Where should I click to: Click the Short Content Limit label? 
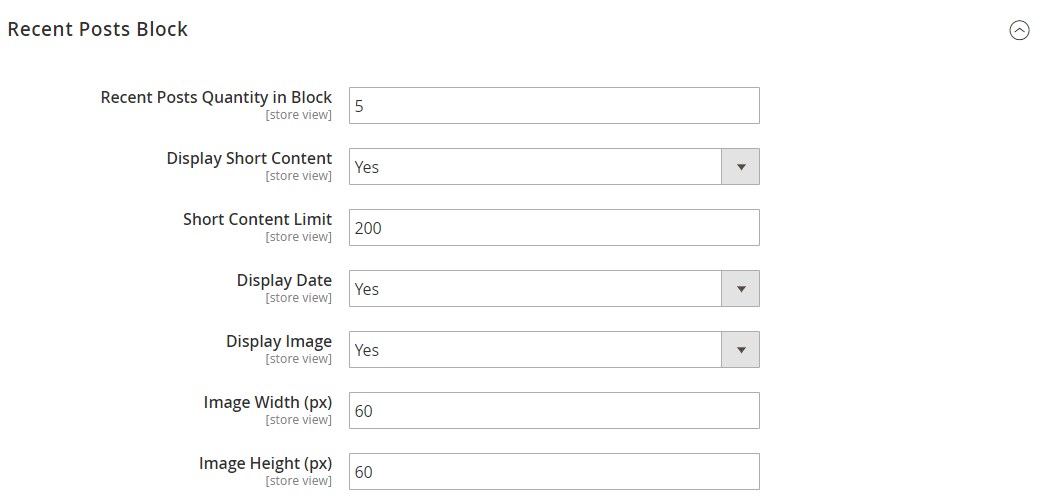tap(257, 219)
